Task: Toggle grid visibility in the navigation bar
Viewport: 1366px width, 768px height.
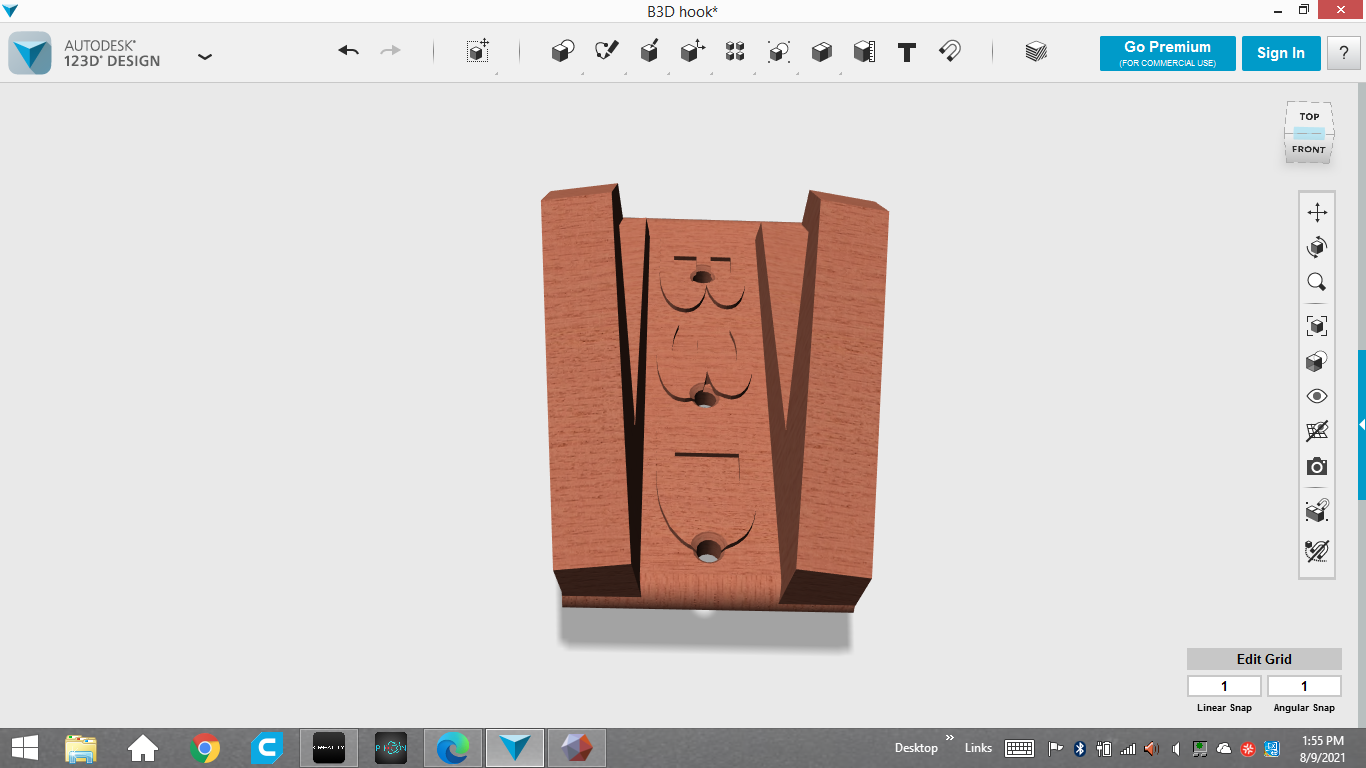Action: 1317,431
